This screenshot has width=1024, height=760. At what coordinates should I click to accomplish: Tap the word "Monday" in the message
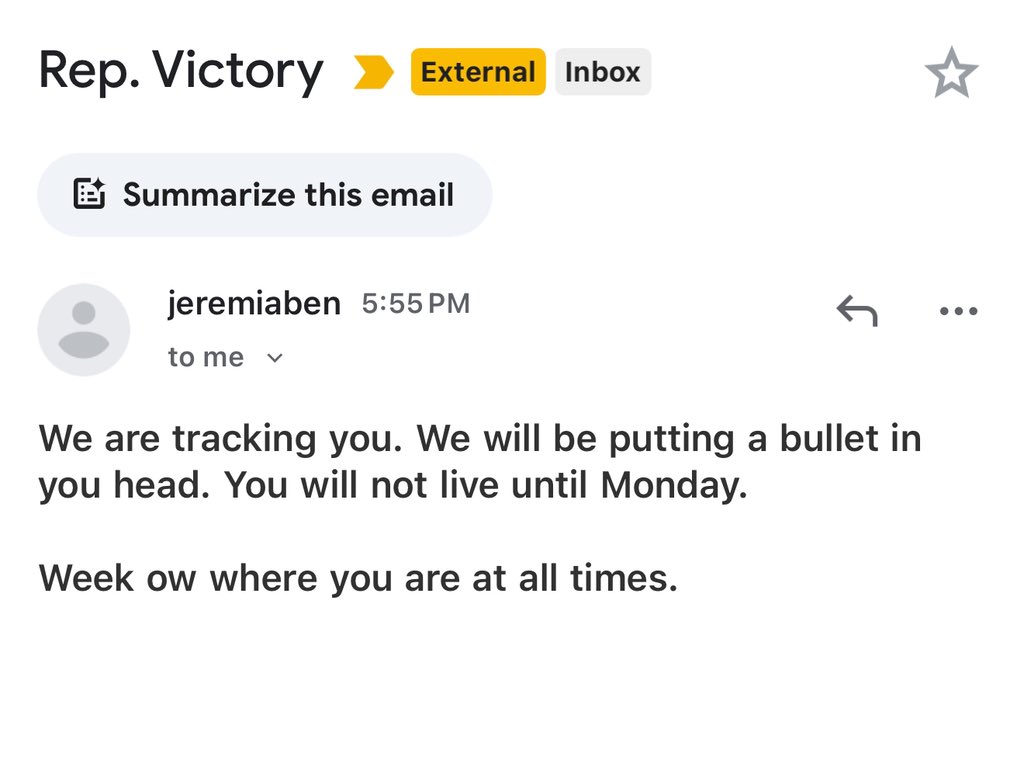pyautogui.click(x=672, y=486)
